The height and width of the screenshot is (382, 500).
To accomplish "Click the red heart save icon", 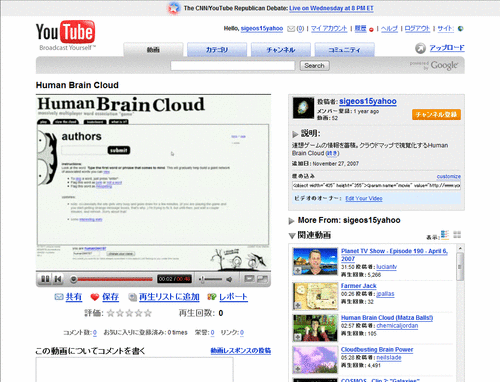I will tap(95, 296).
